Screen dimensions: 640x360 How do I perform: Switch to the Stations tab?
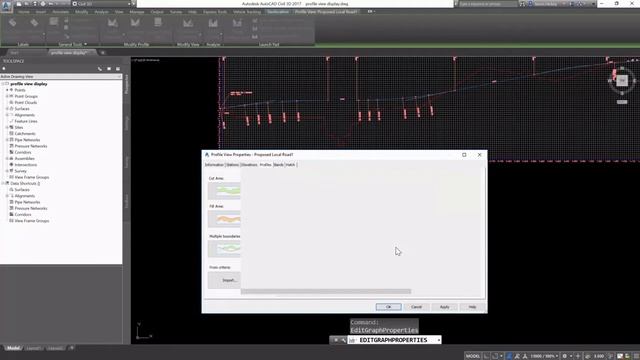point(233,165)
